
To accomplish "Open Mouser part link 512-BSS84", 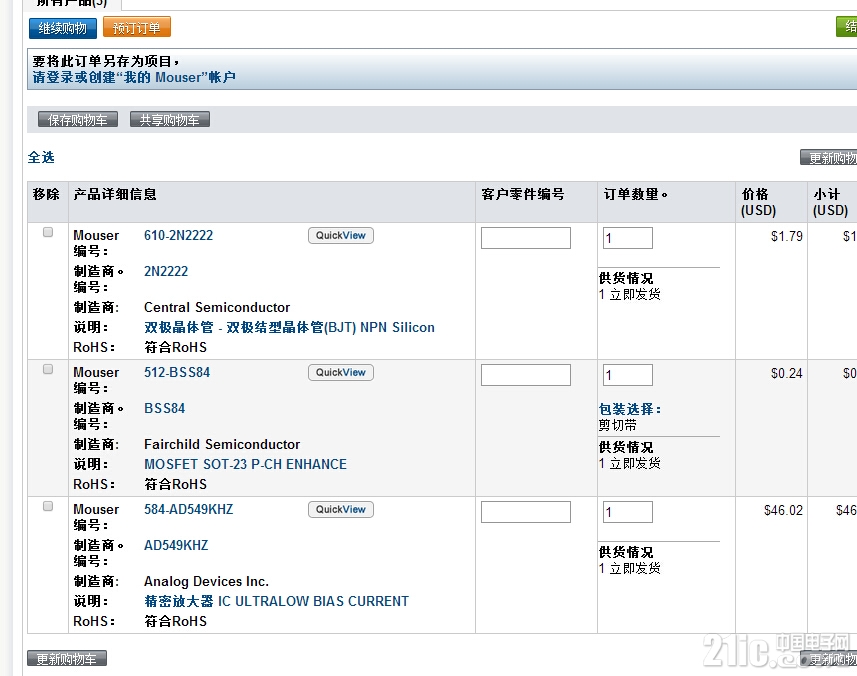I will [177, 372].
